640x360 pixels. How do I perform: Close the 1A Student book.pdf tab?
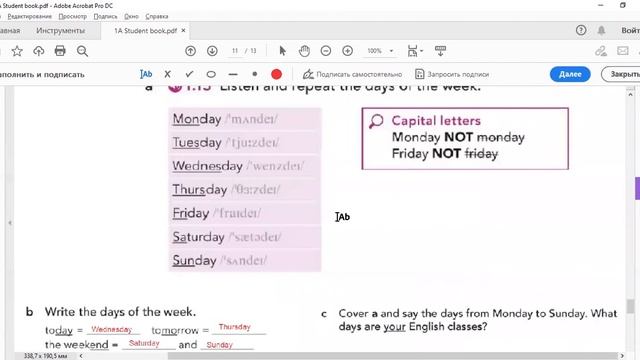pyautogui.click(x=183, y=30)
